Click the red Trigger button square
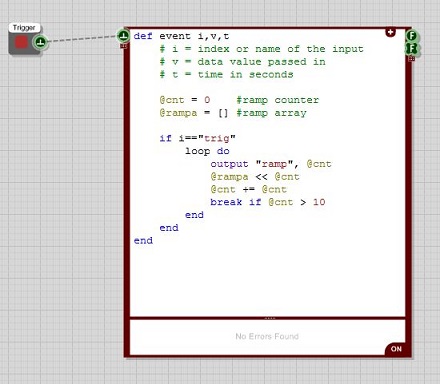Viewport: 440px width, 384px height. point(21,42)
